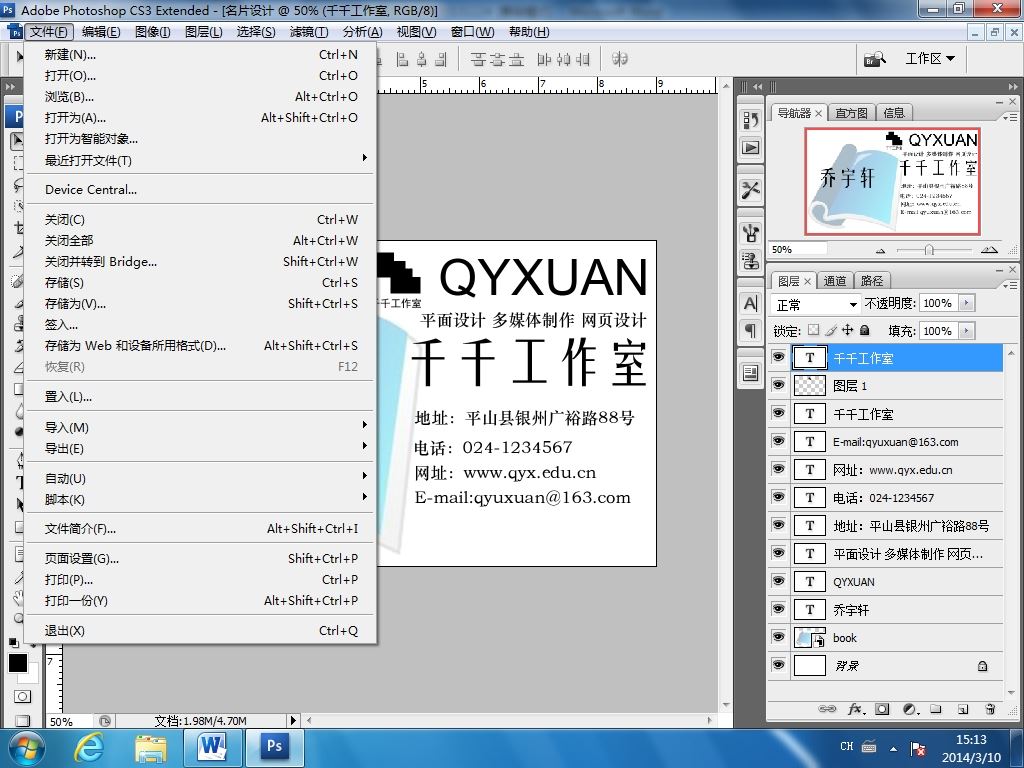
Task: Create a new layer
Action: [963, 709]
